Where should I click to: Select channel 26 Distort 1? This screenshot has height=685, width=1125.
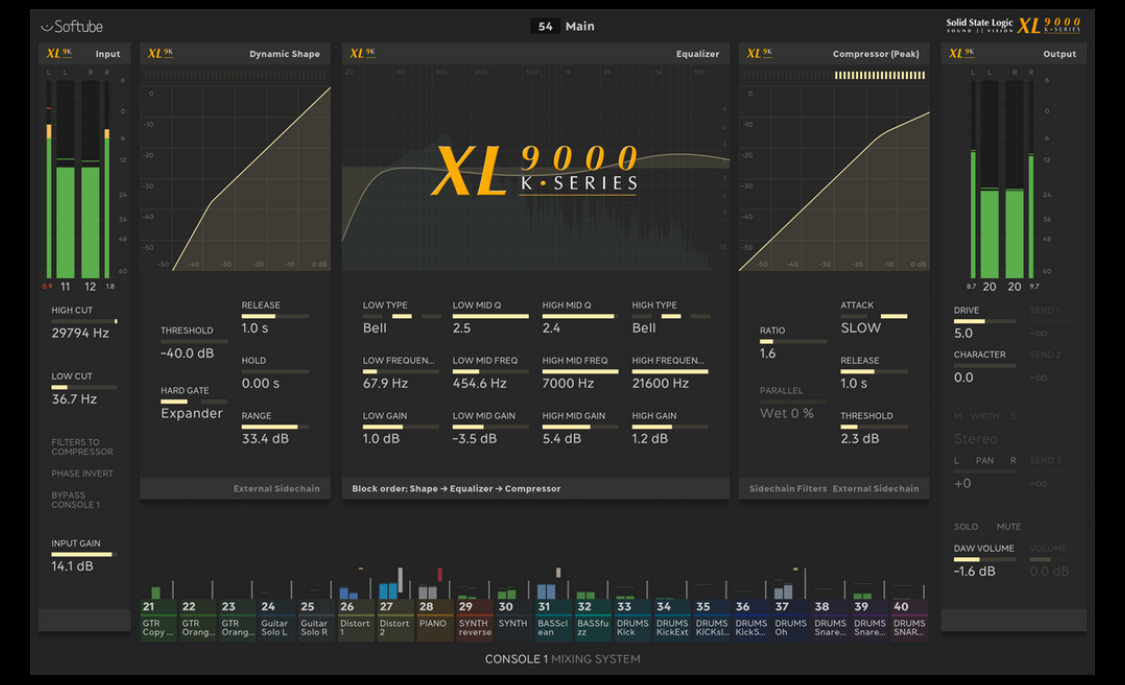coord(356,618)
